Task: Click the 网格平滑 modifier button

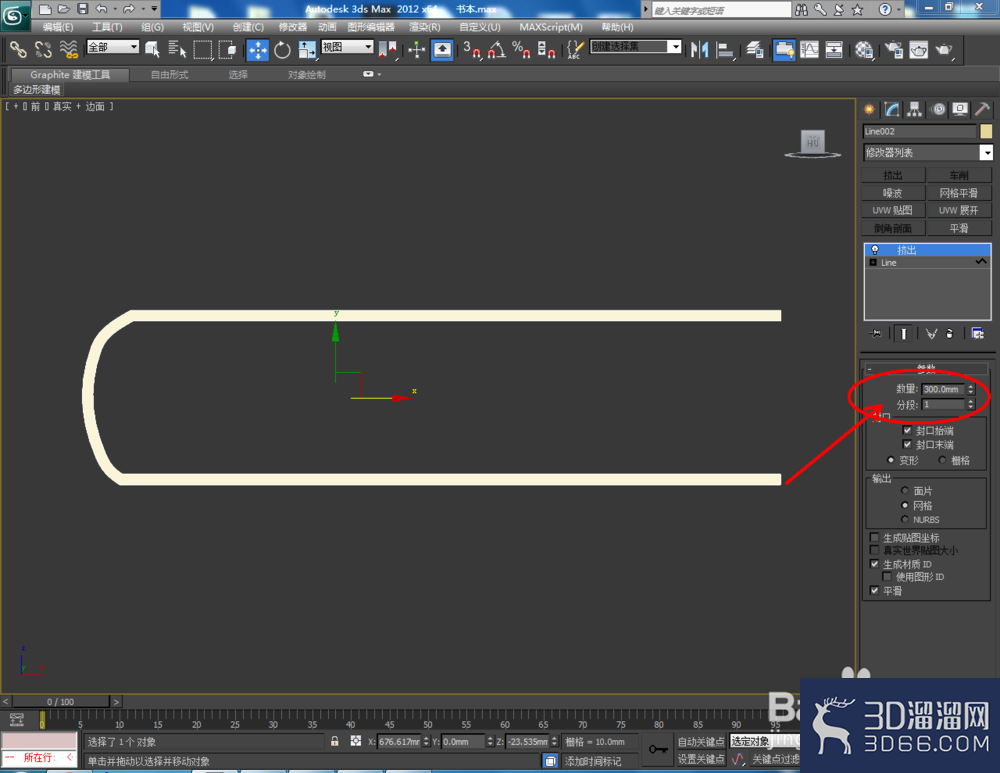Action: click(959, 193)
